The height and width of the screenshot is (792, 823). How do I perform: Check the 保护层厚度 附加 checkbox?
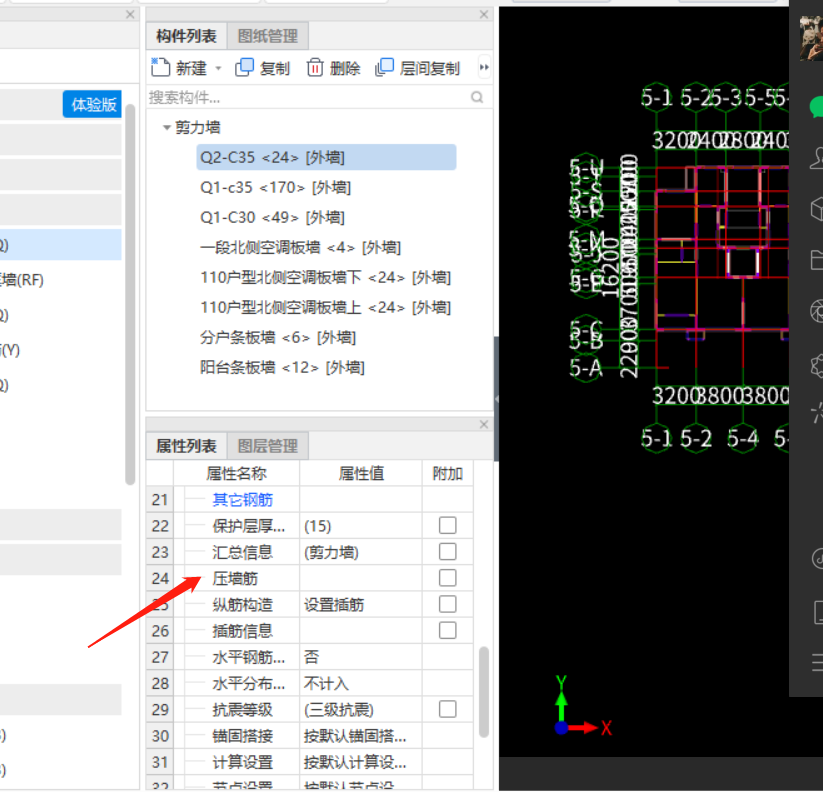(x=447, y=525)
